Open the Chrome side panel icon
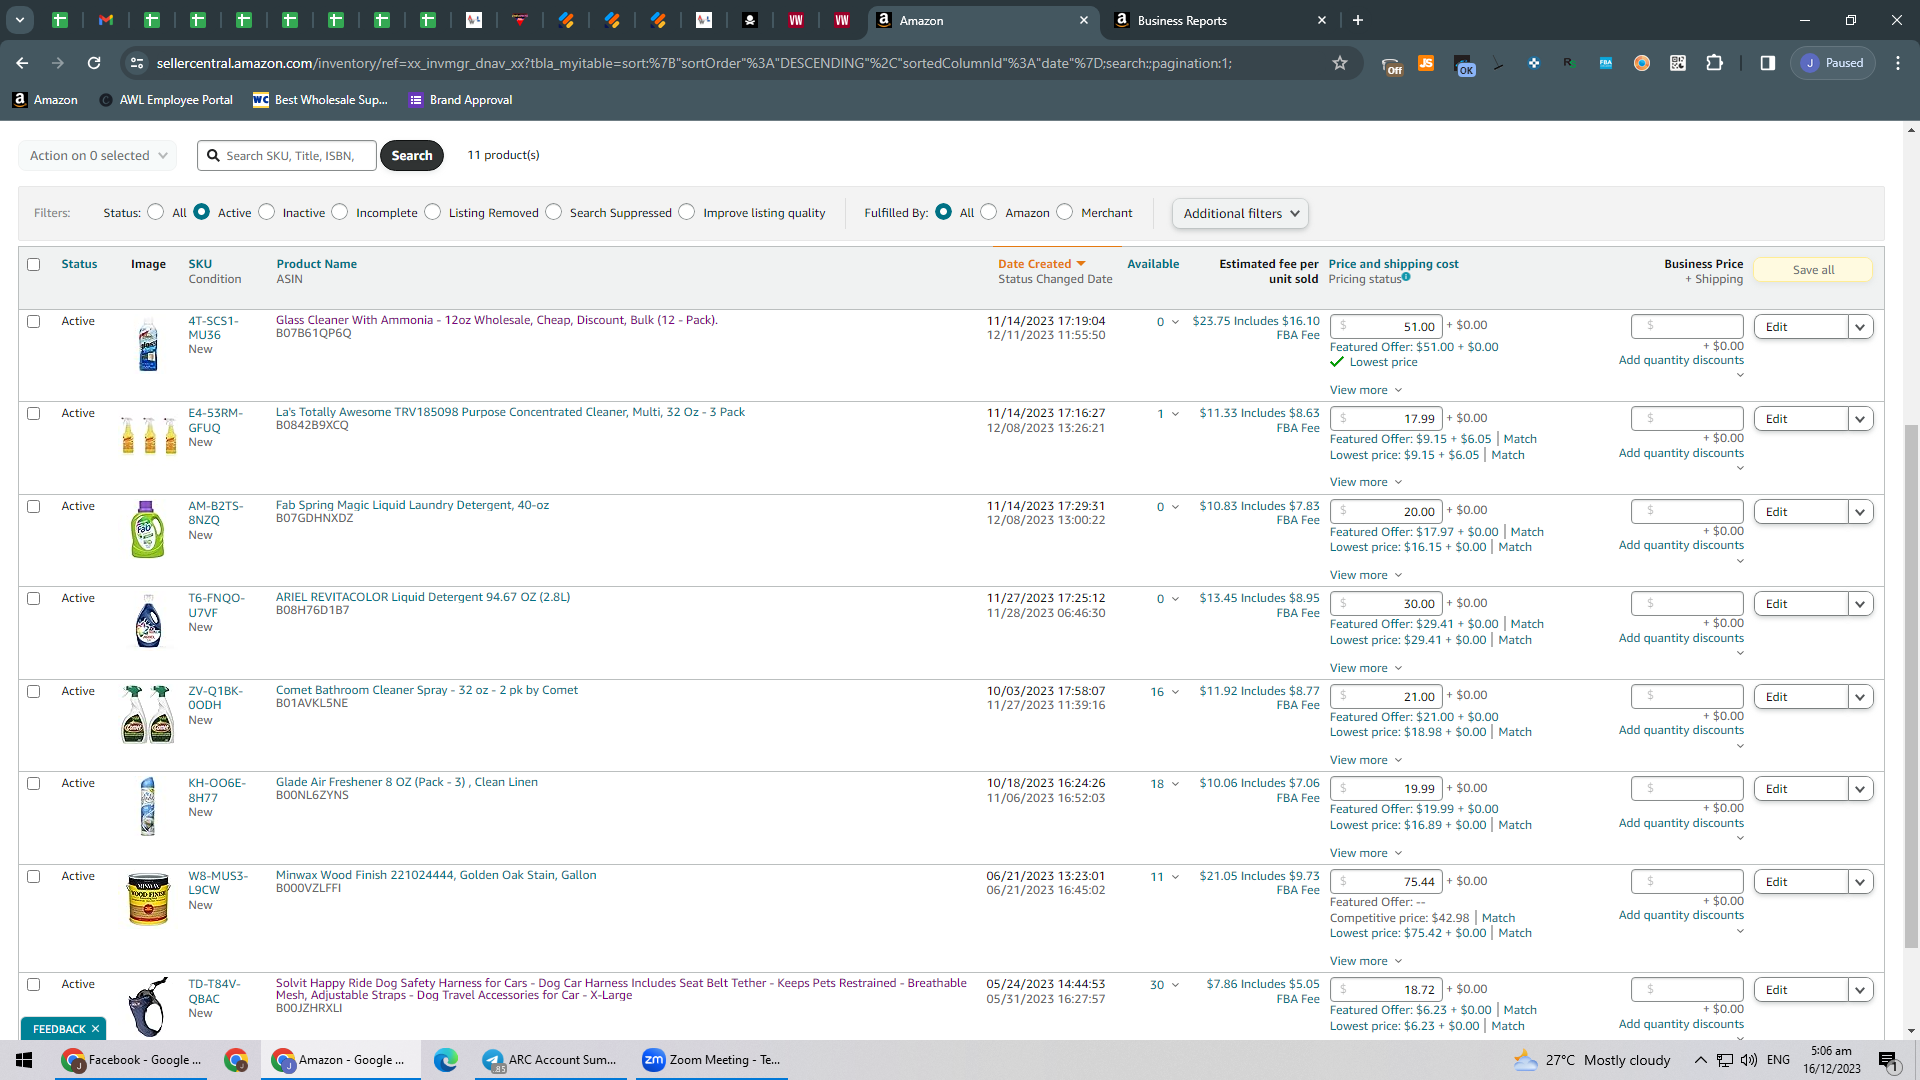Image resolution: width=1920 pixels, height=1080 pixels. [x=1768, y=63]
